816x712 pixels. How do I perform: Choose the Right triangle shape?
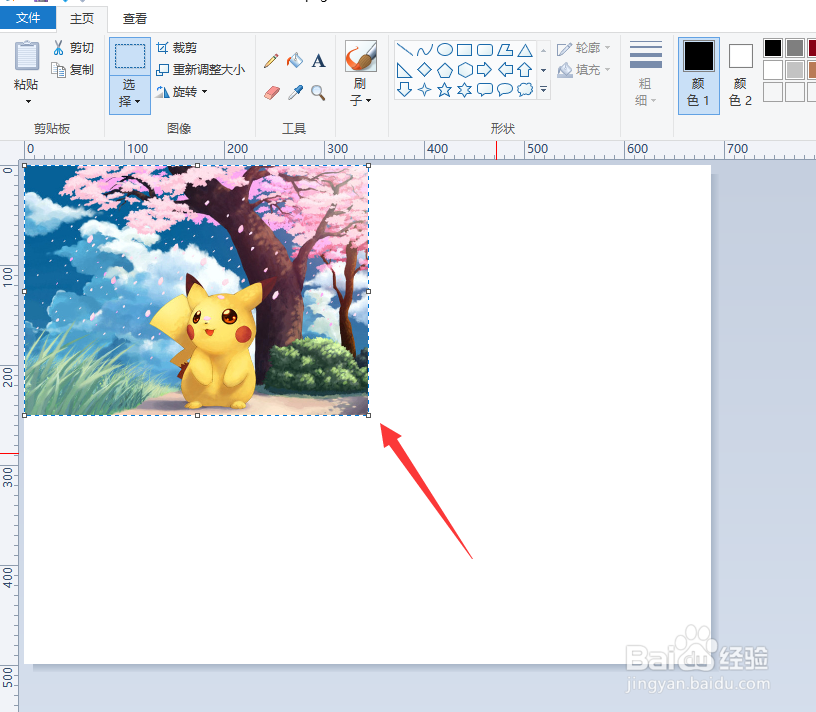(404, 70)
